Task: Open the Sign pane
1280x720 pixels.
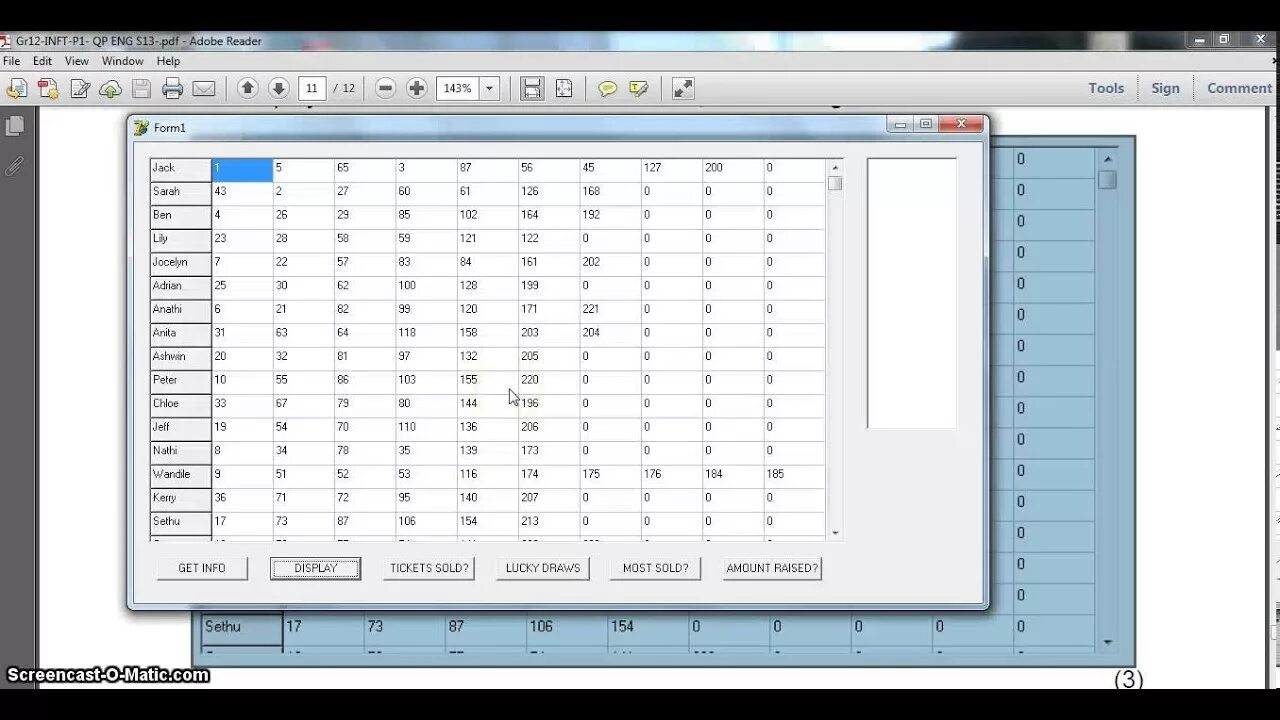Action: click(x=1165, y=88)
